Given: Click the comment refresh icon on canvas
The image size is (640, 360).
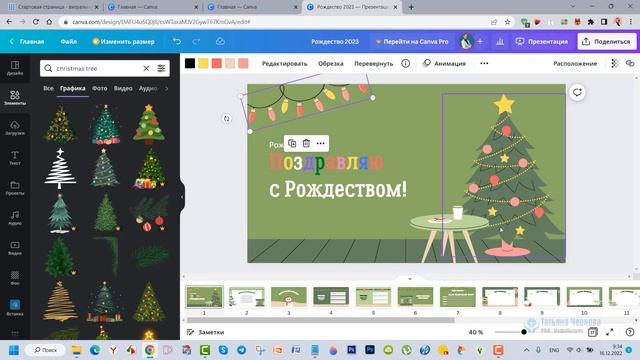Looking at the screenshot, I should pyautogui.click(x=577, y=92).
